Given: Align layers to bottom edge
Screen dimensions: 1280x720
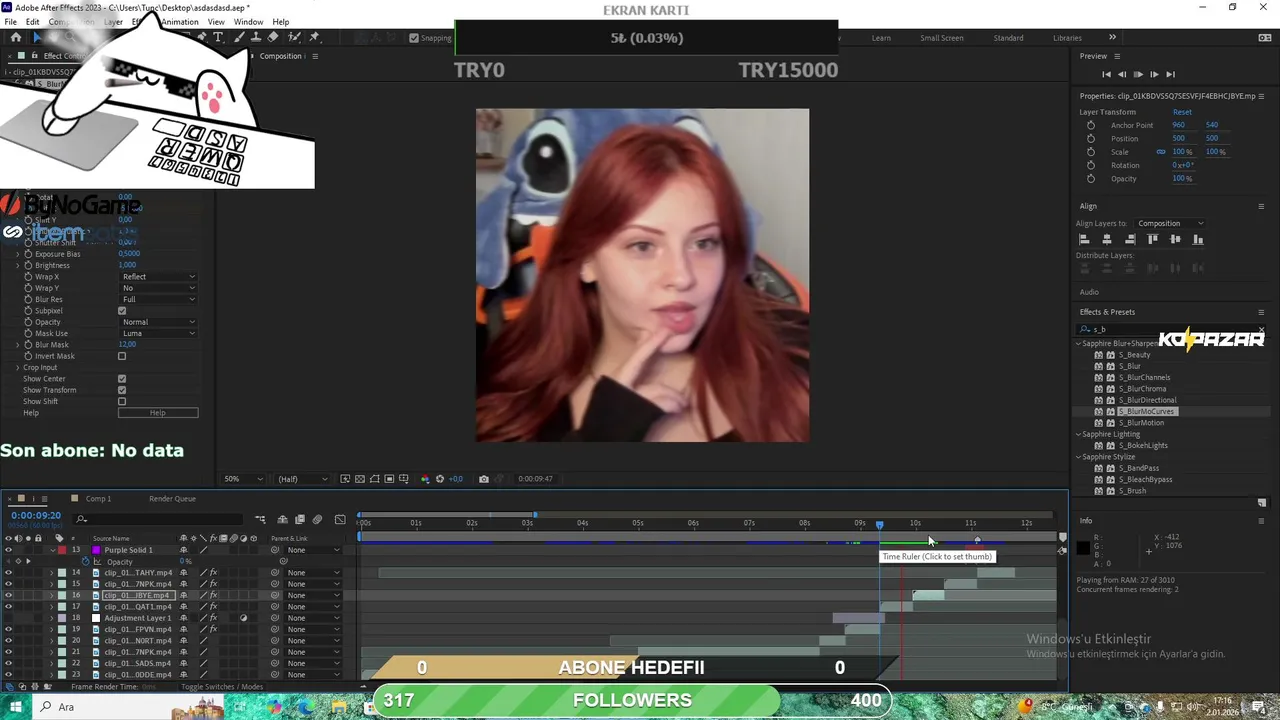Looking at the screenshot, I should pyautogui.click(x=1198, y=240).
